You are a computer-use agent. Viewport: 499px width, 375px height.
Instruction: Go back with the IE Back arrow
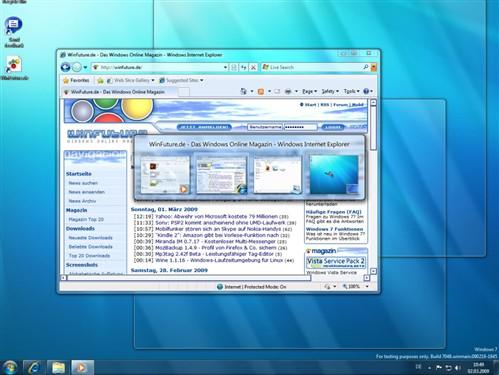tap(65, 67)
